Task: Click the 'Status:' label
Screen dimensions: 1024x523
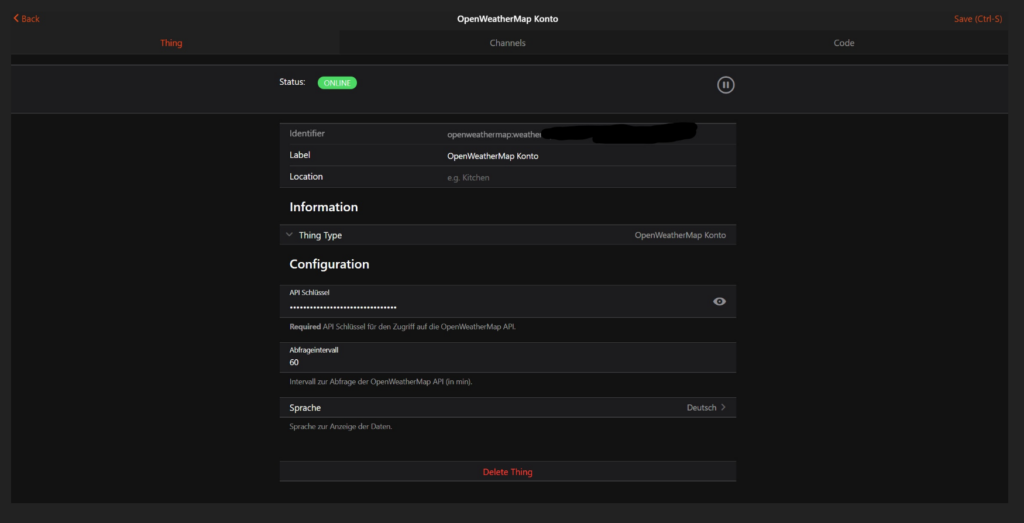Action: pos(292,82)
